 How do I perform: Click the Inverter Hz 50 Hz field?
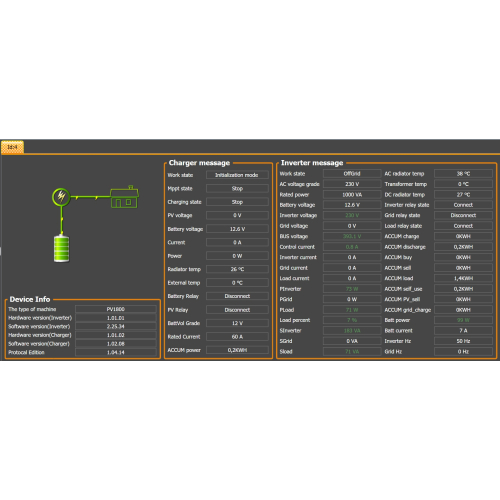click(463, 341)
